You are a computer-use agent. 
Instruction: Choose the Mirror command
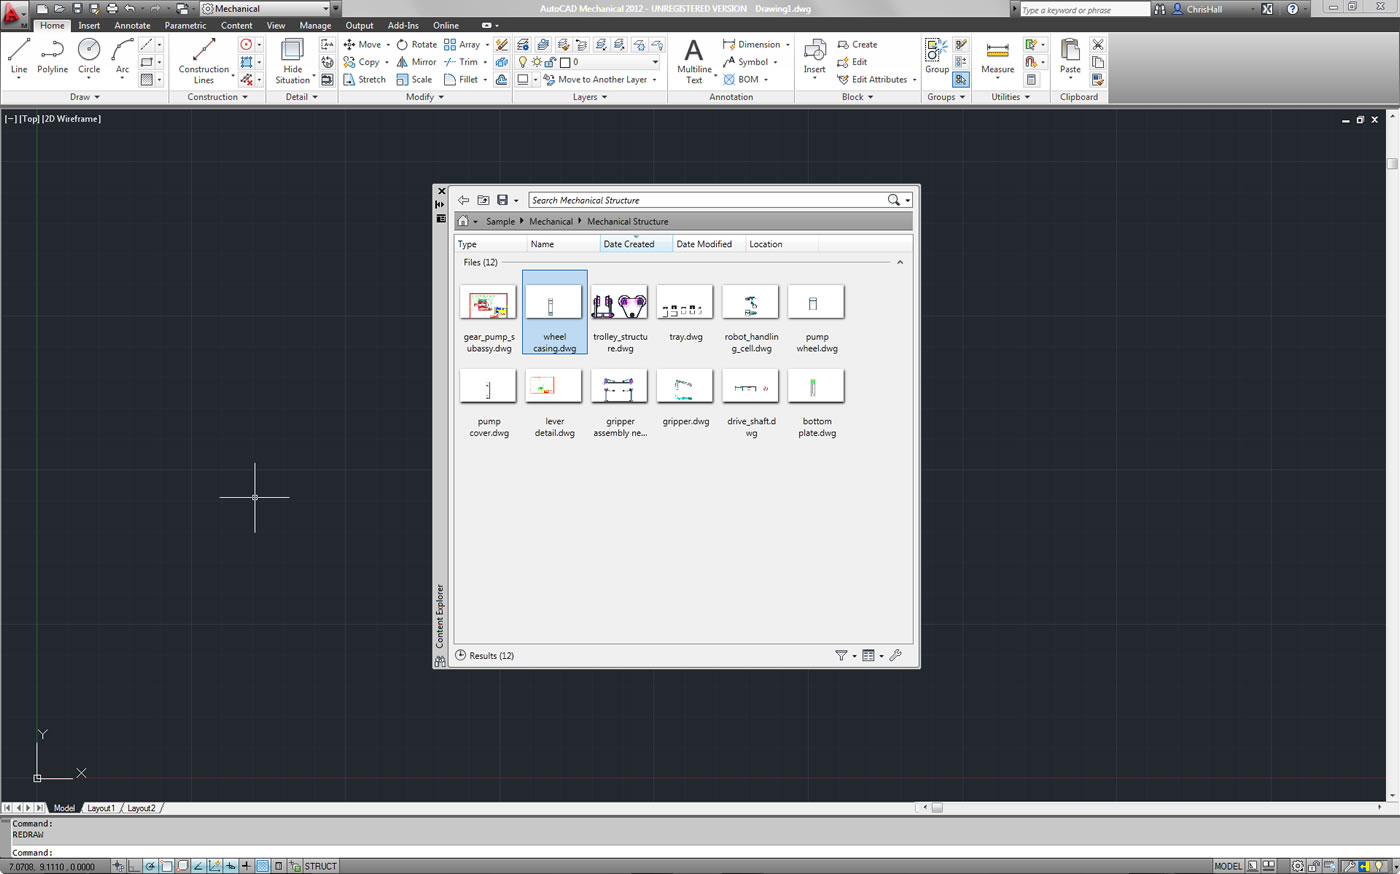point(416,62)
